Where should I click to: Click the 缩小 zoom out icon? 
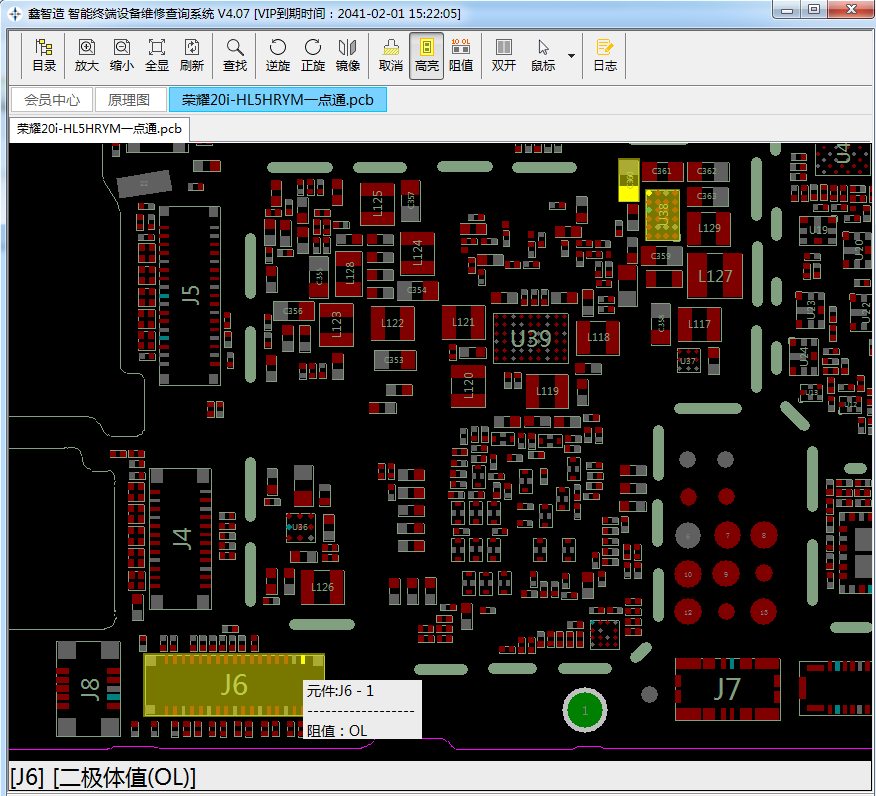point(122,55)
